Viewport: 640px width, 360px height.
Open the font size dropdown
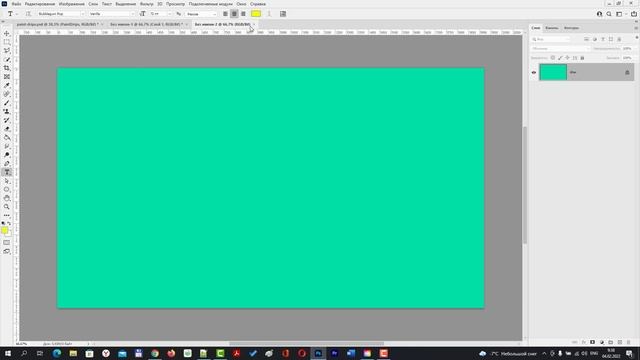[170, 14]
